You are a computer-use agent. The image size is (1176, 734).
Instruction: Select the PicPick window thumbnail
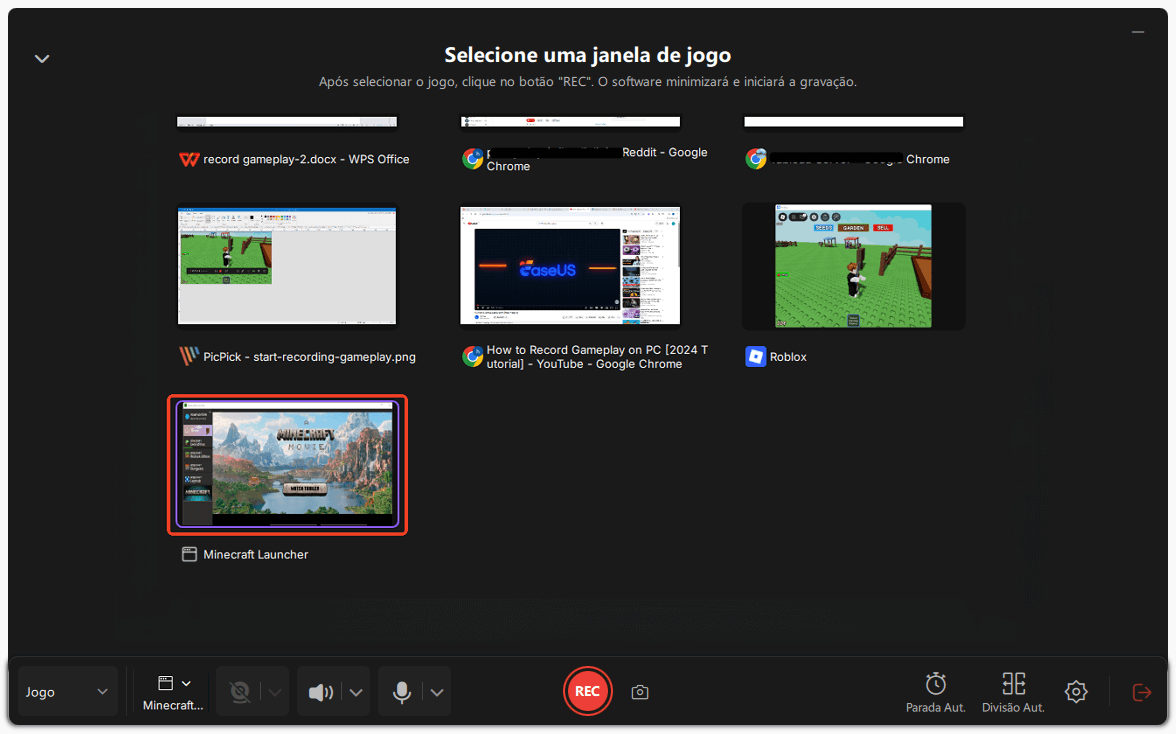(x=287, y=266)
